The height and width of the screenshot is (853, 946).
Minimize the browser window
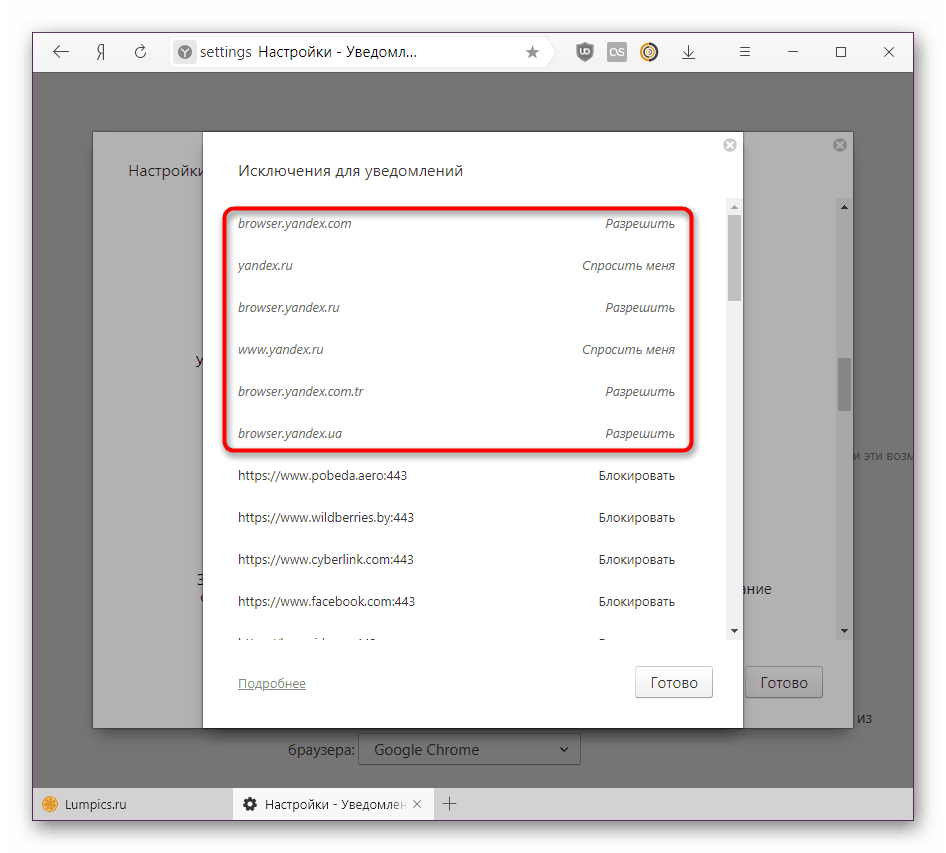(x=793, y=52)
